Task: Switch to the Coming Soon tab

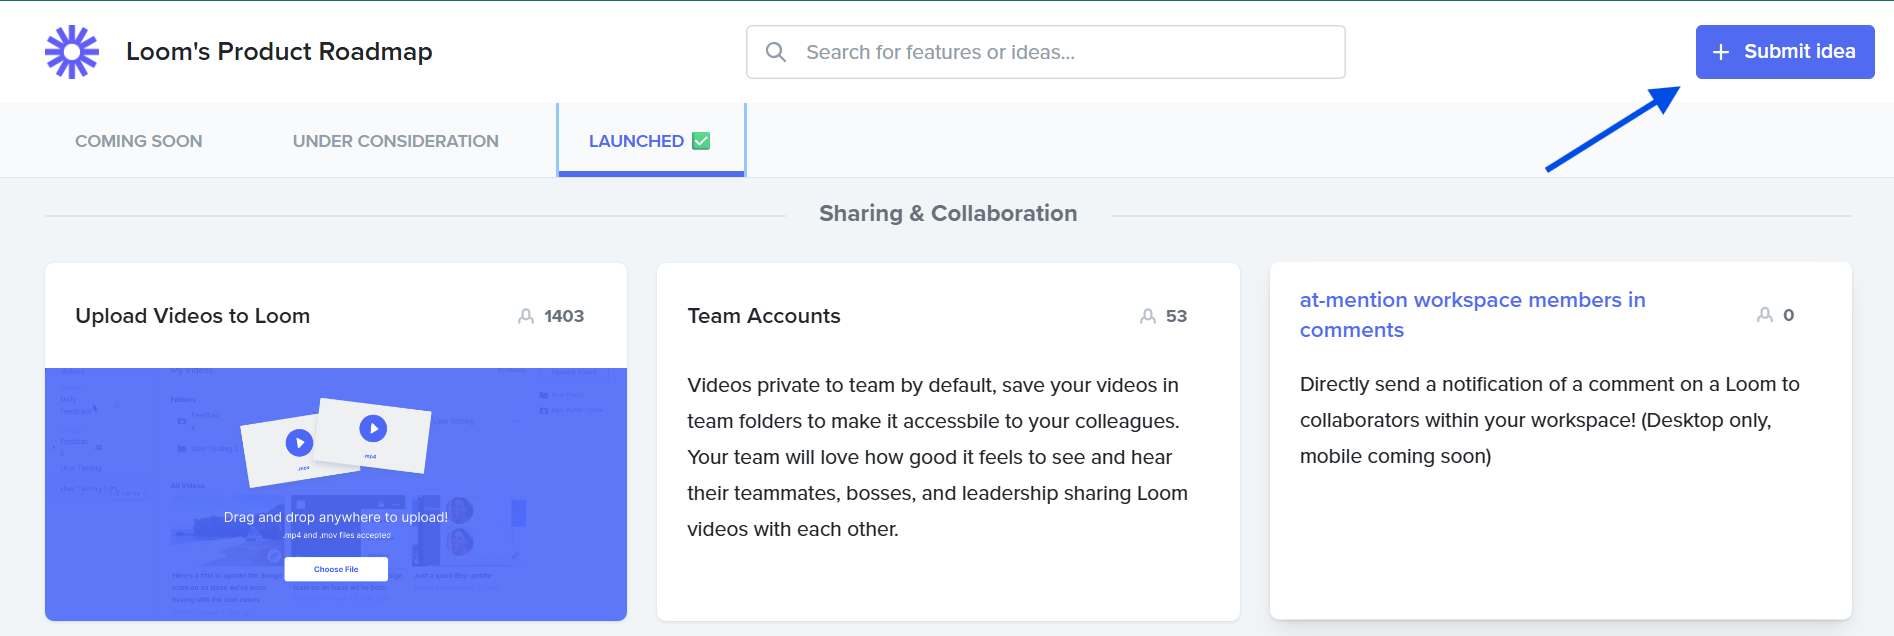Action: pyautogui.click(x=139, y=141)
